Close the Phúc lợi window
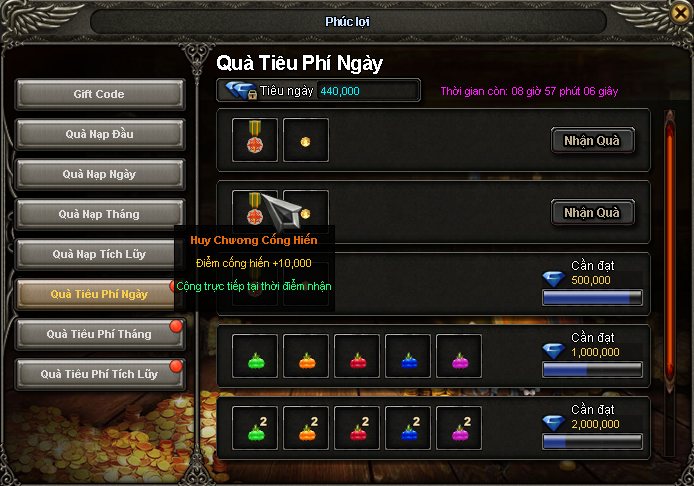The image size is (694, 486). pos(681,13)
